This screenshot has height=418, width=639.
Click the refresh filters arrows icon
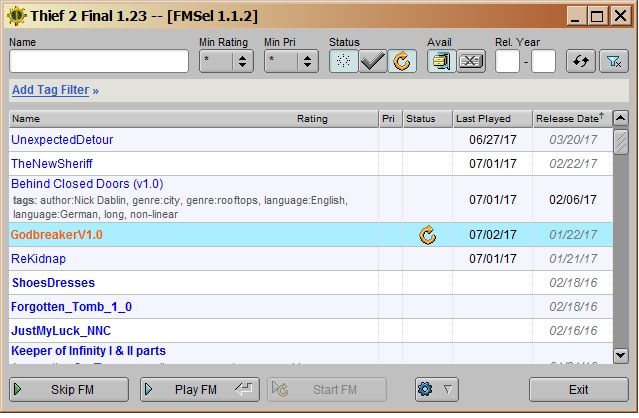point(580,61)
